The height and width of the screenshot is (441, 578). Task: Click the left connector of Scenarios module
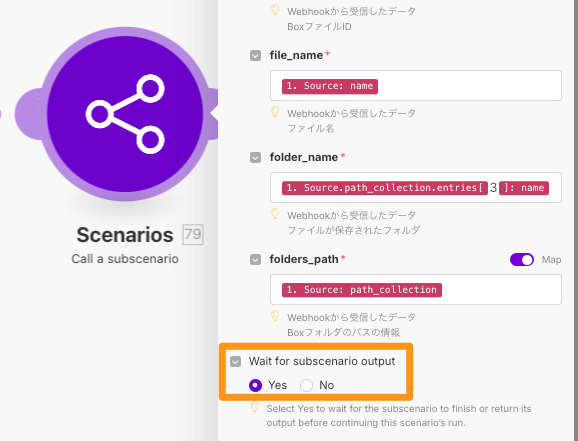pos(28,114)
